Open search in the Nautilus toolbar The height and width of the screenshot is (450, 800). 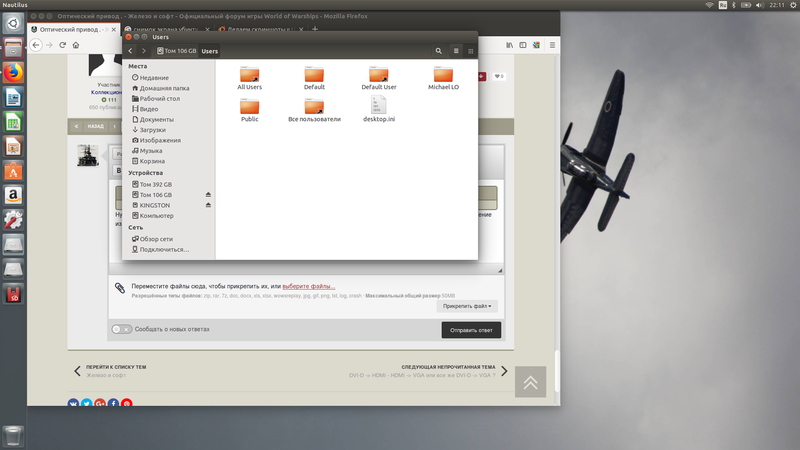coord(438,51)
